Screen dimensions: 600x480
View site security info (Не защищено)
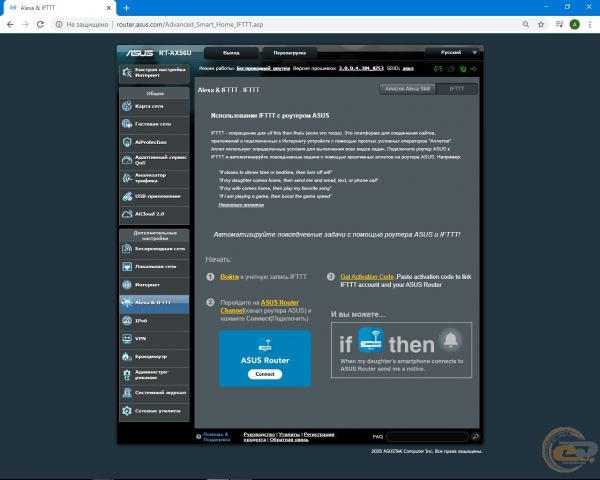82,24
